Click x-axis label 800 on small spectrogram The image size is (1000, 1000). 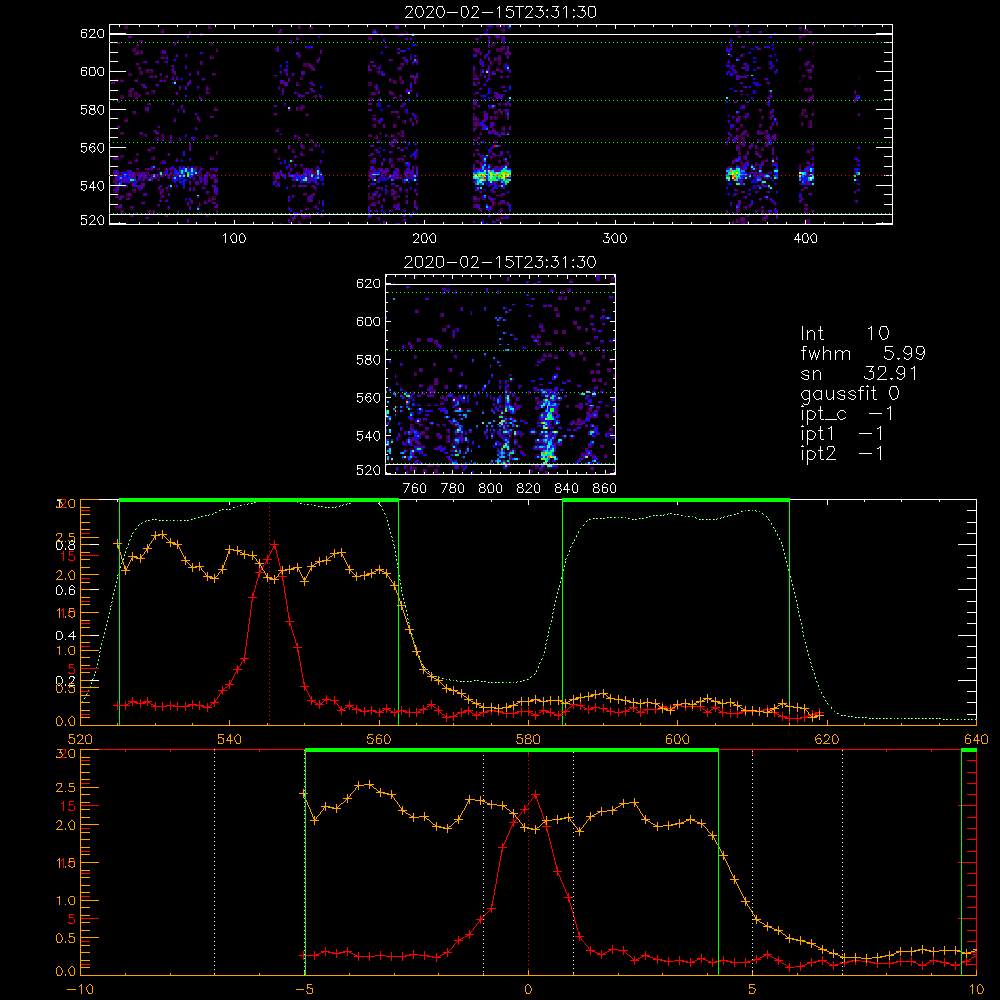[x=490, y=489]
